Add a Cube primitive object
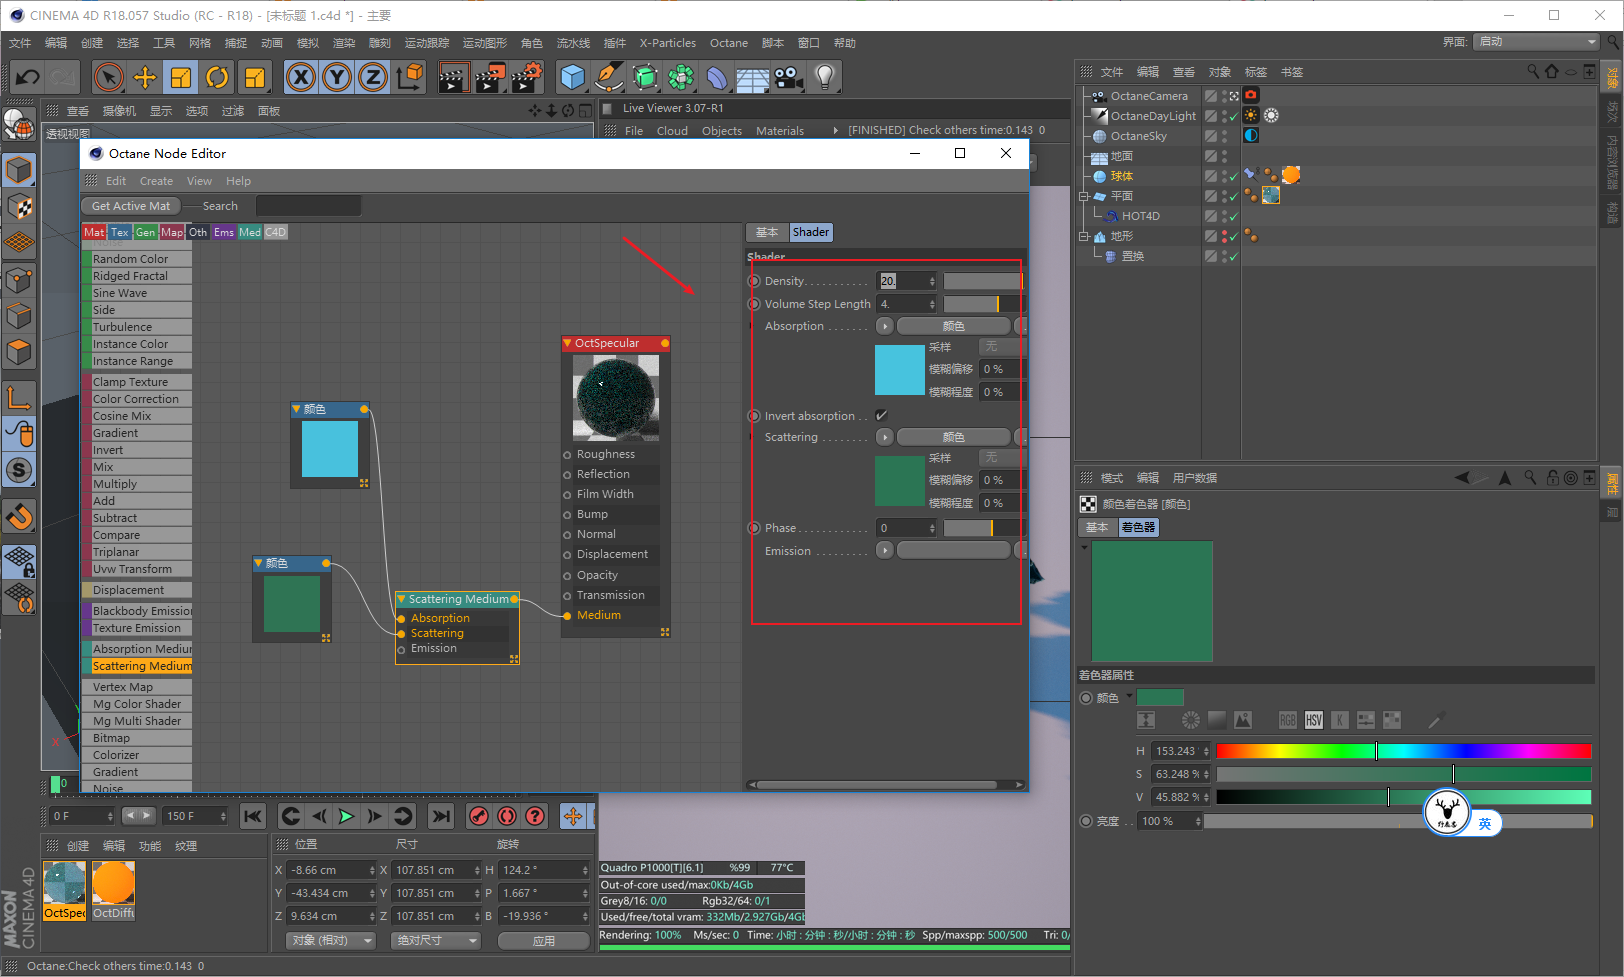The image size is (1624, 977). tap(572, 77)
